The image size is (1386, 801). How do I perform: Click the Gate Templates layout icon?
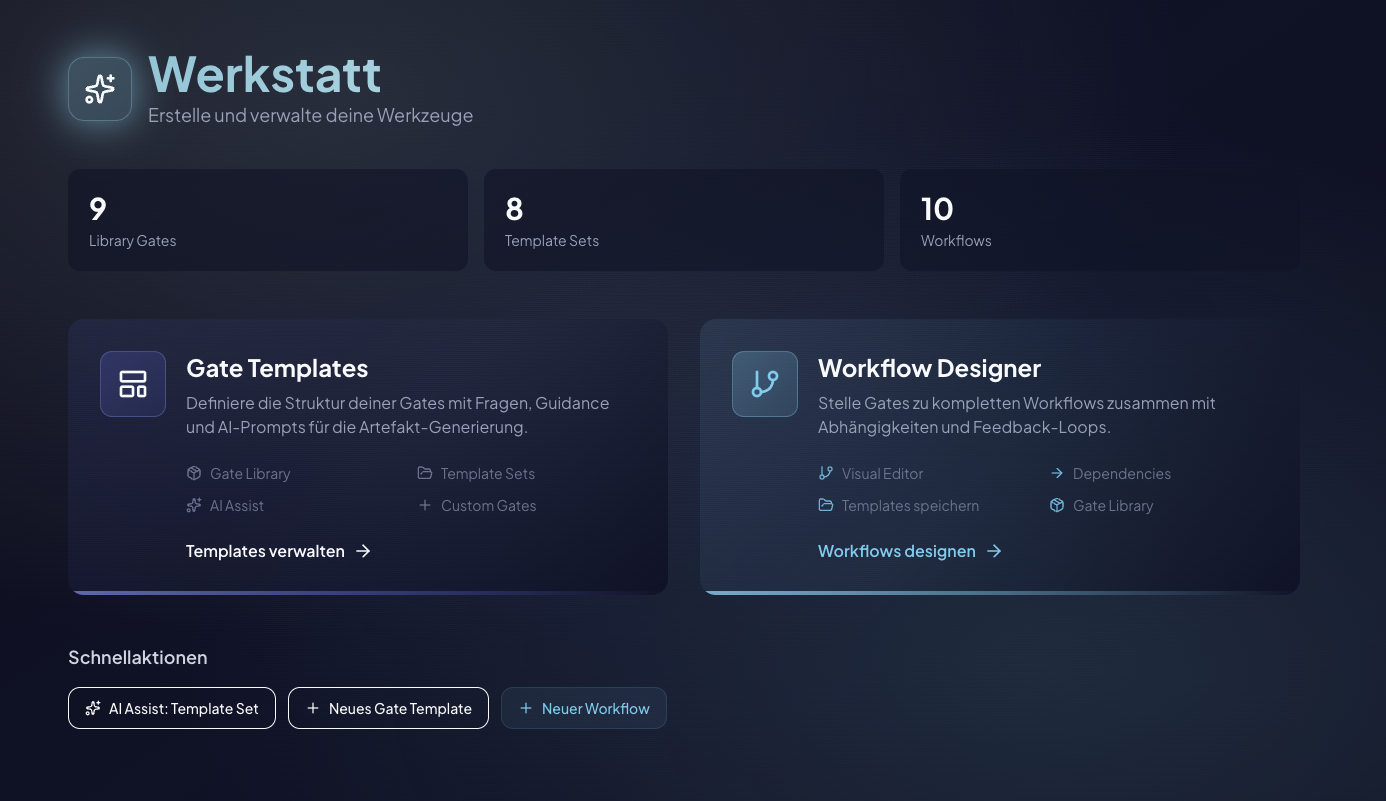[133, 384]
